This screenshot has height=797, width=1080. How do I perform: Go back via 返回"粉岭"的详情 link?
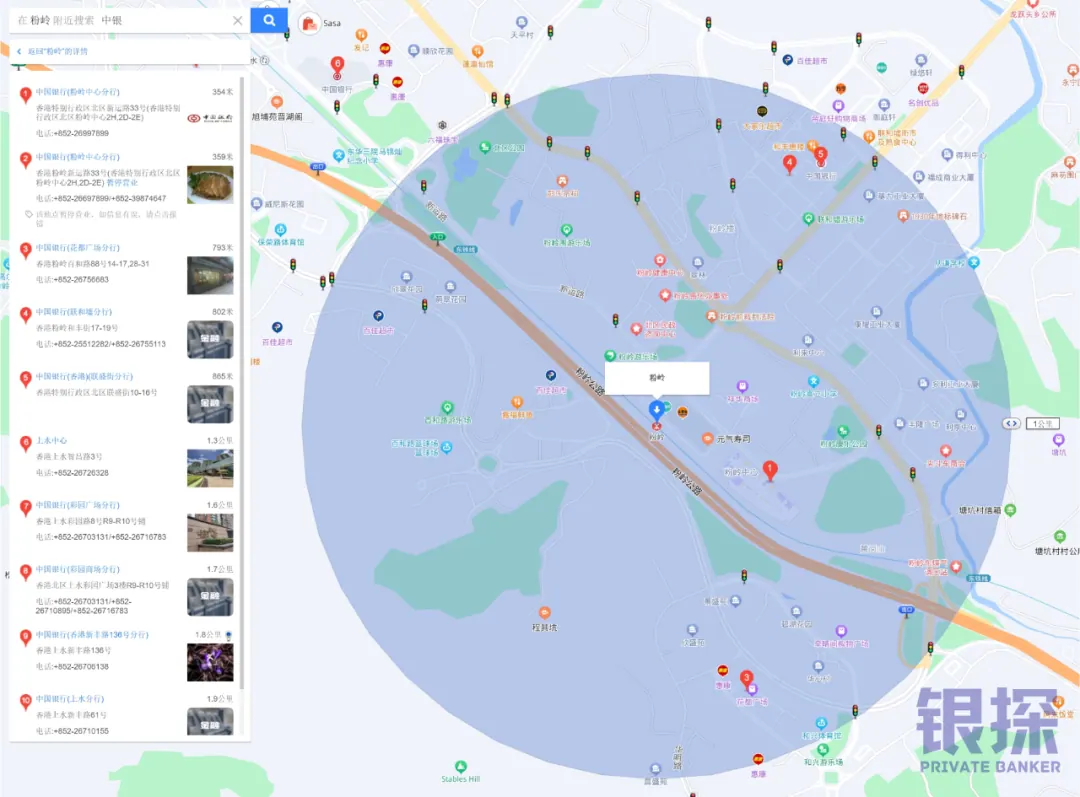[x=57, y=52]
